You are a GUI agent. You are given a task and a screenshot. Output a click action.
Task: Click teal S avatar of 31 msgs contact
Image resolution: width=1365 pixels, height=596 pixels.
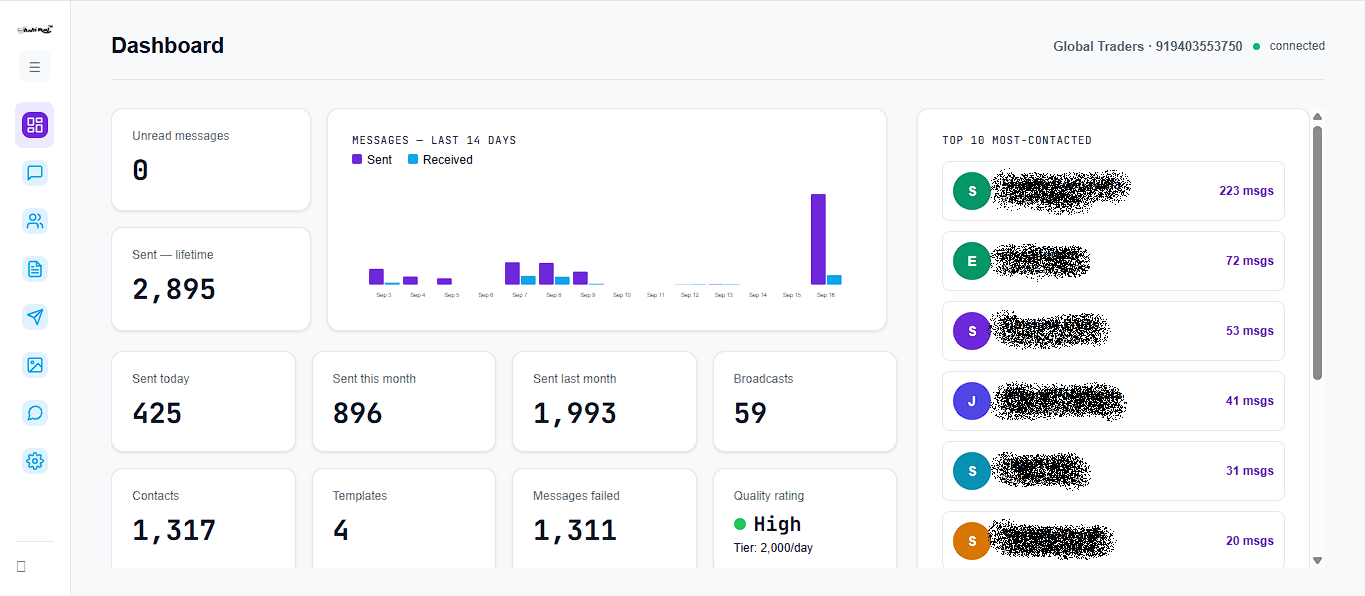tap(971, 471)
